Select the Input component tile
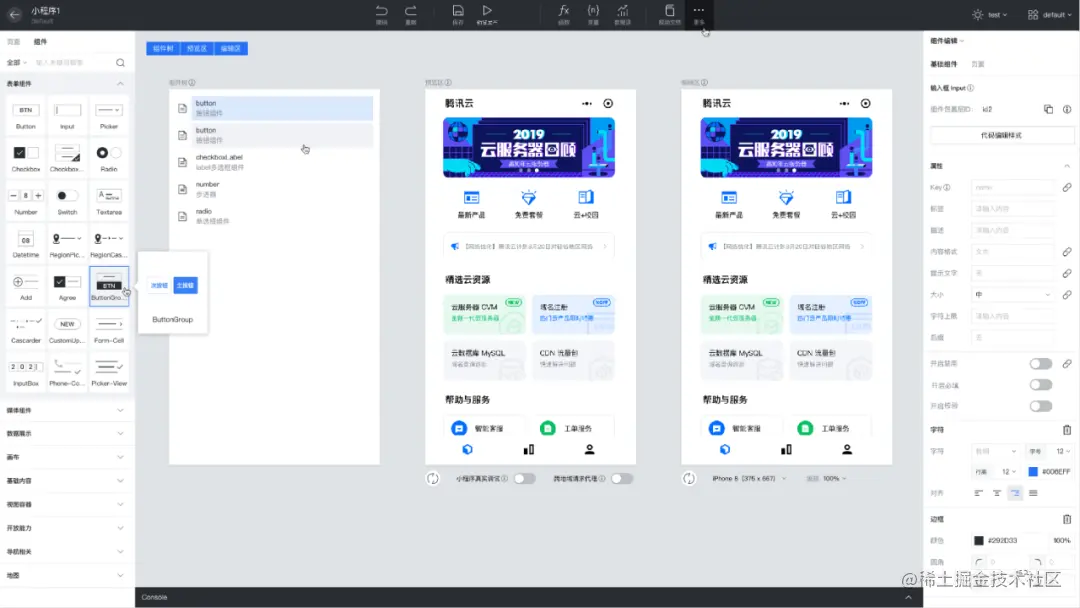The width and height of the screenshot is (1080, 608). pyautogui.click(x=67, y=116)
